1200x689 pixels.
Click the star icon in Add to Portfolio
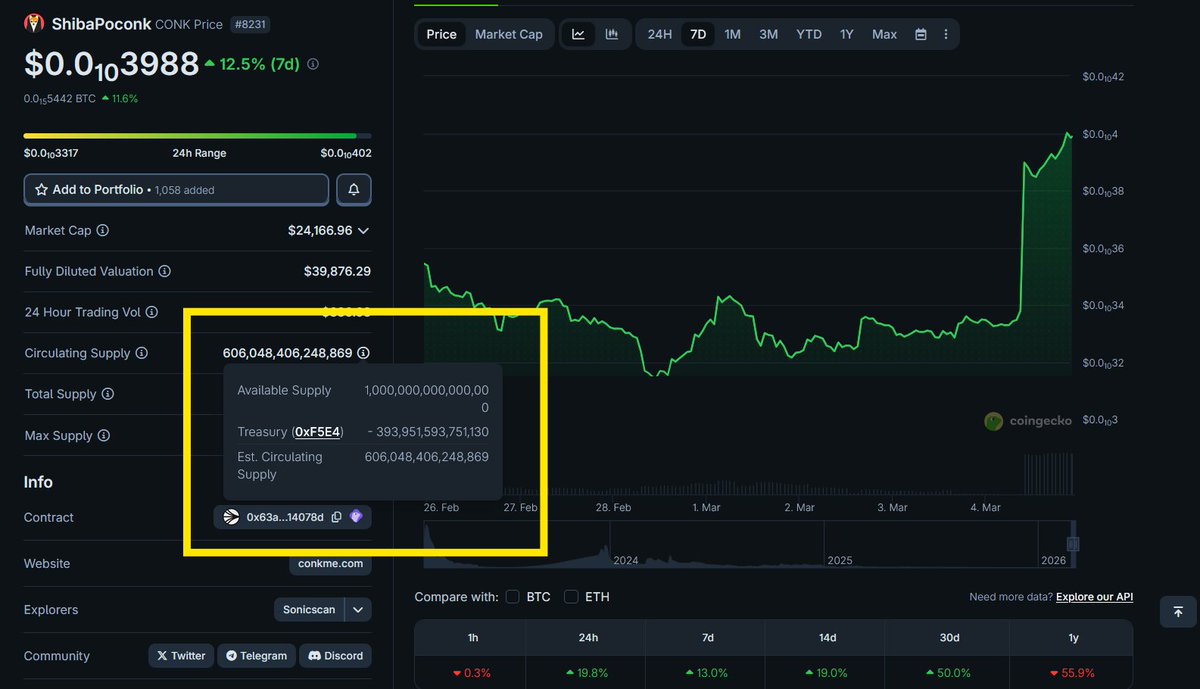41,189
